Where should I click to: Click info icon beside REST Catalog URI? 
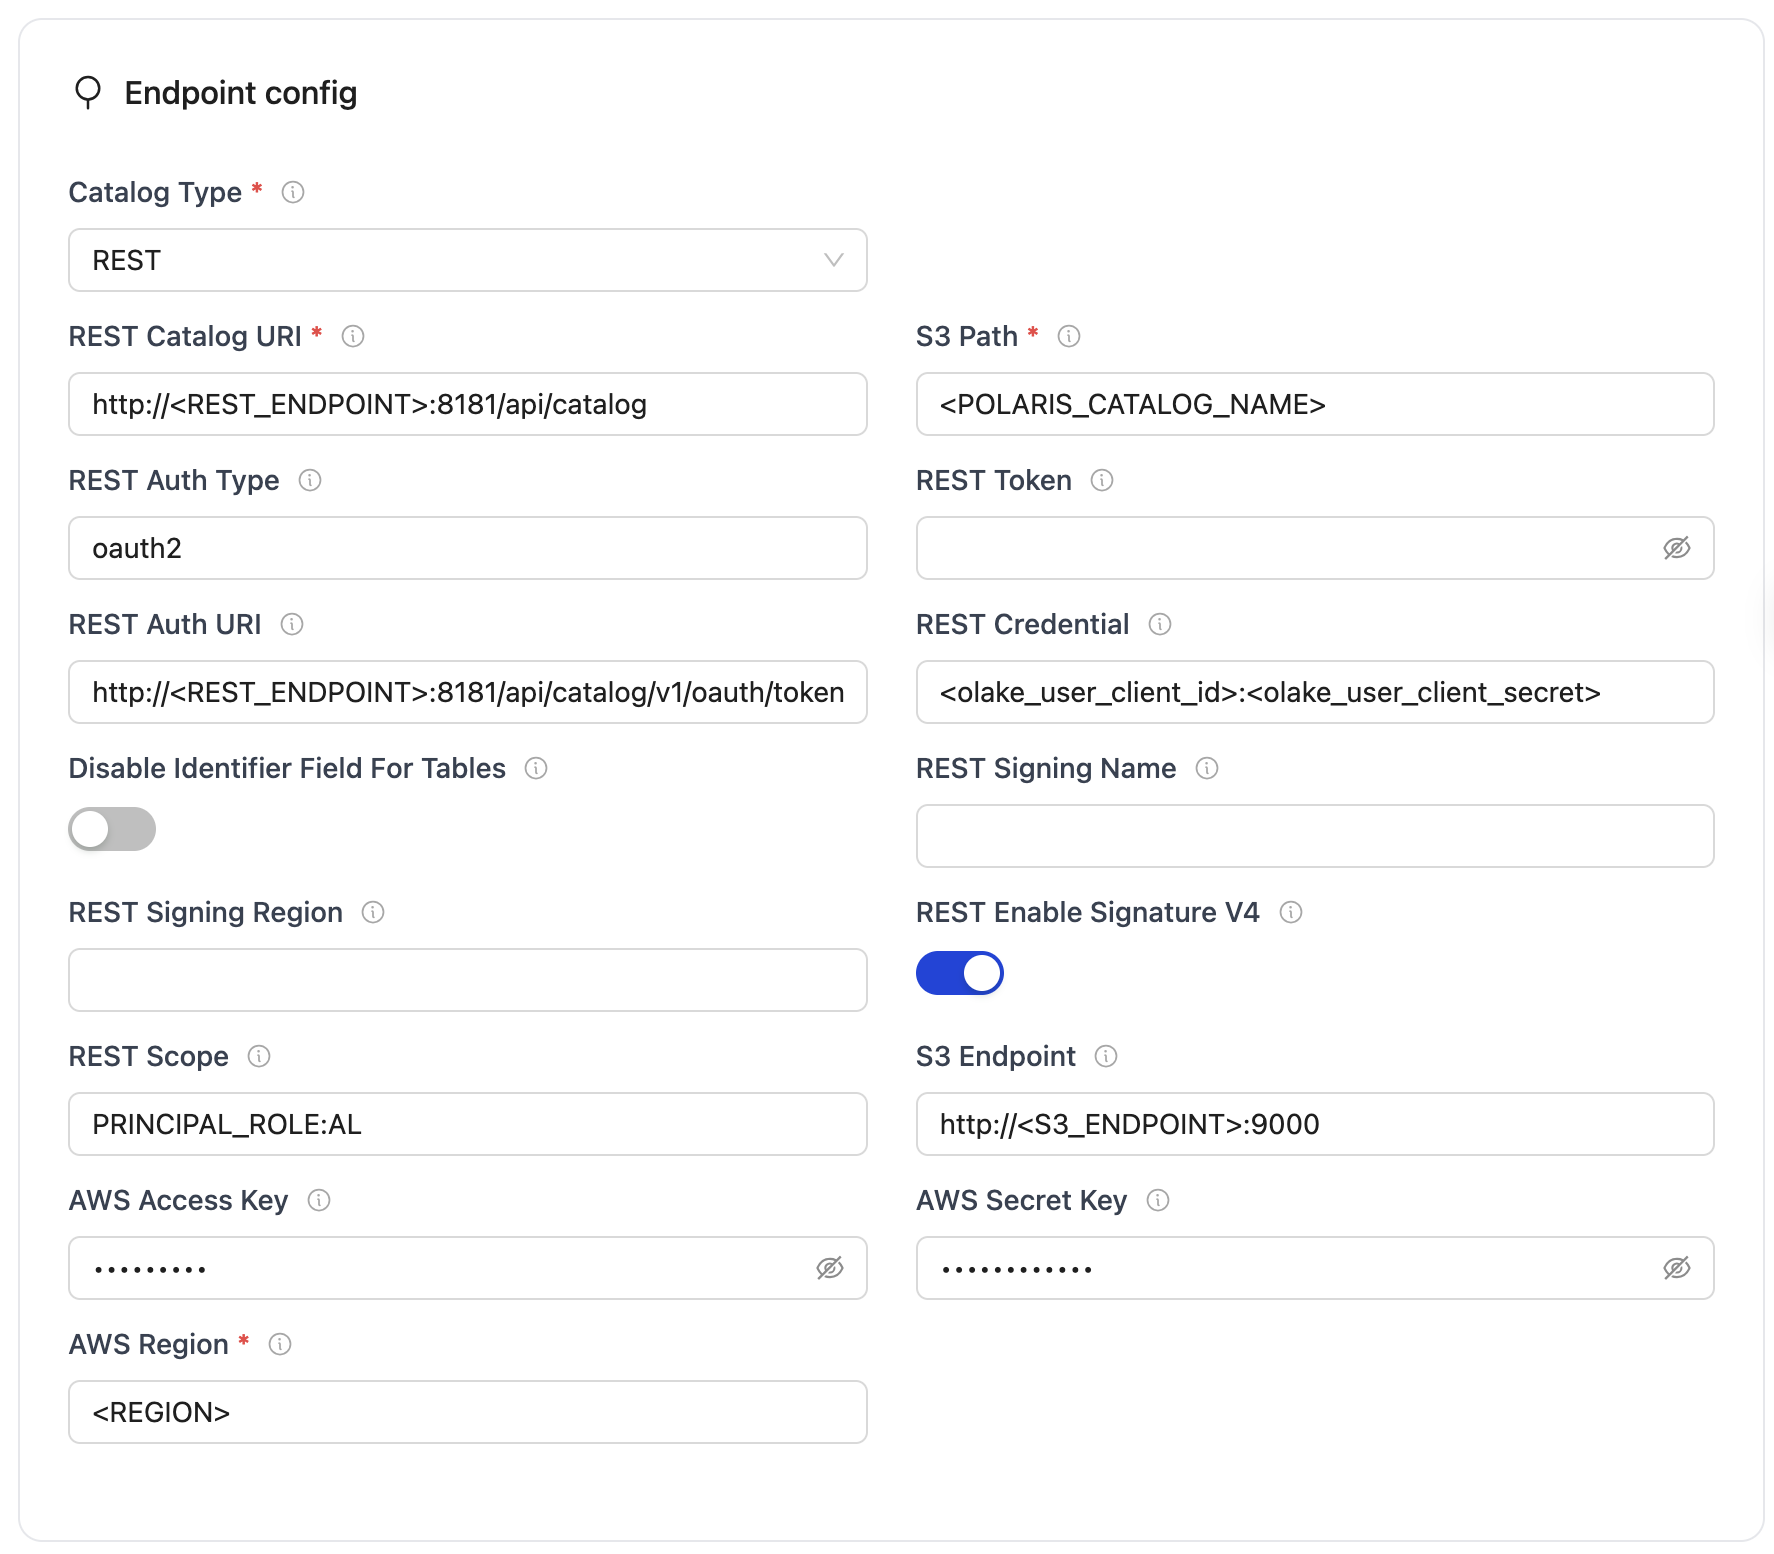click(353, 336)
